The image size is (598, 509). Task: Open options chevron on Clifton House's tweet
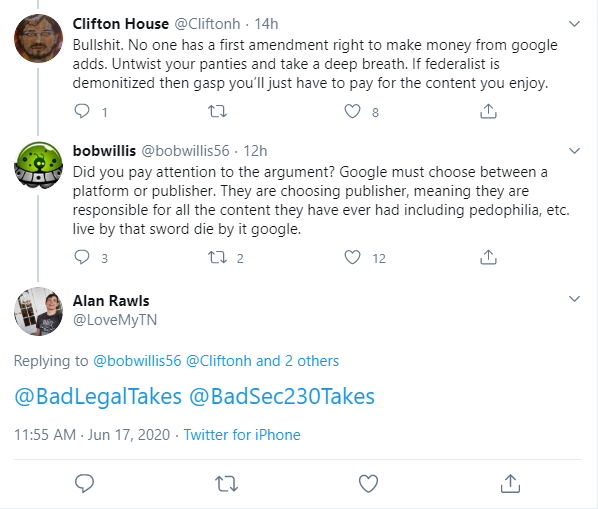click(x=574, y=24)
